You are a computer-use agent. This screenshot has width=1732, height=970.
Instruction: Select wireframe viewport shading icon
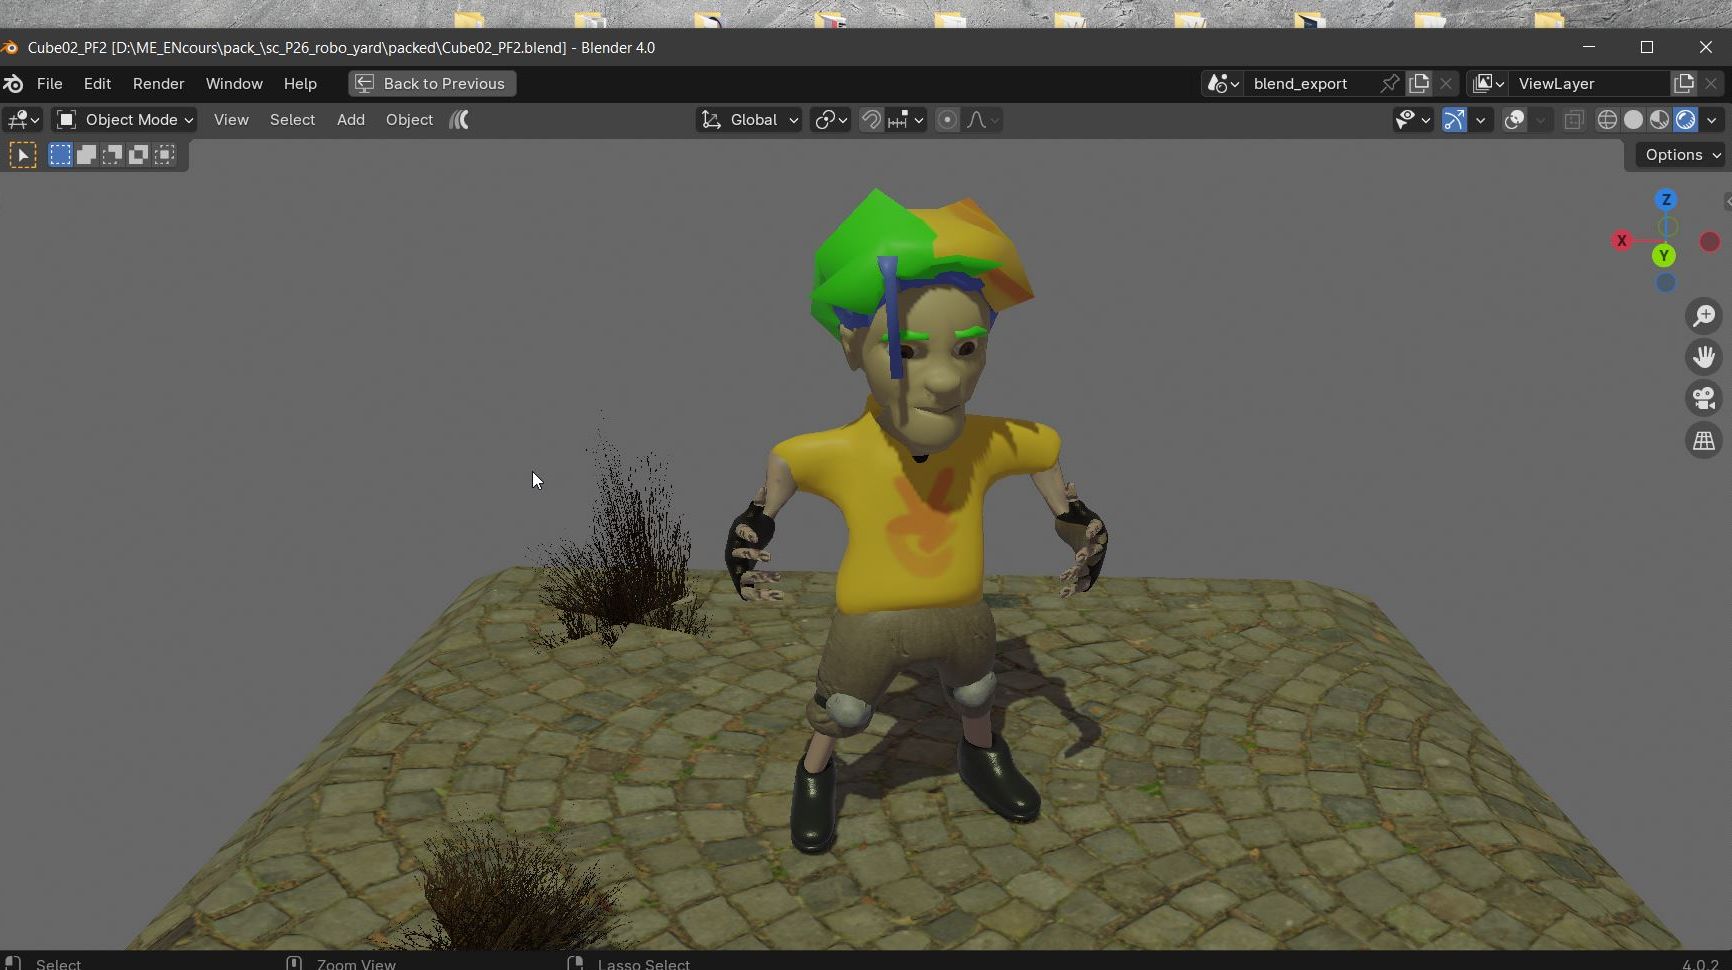tap(1607, 120)
